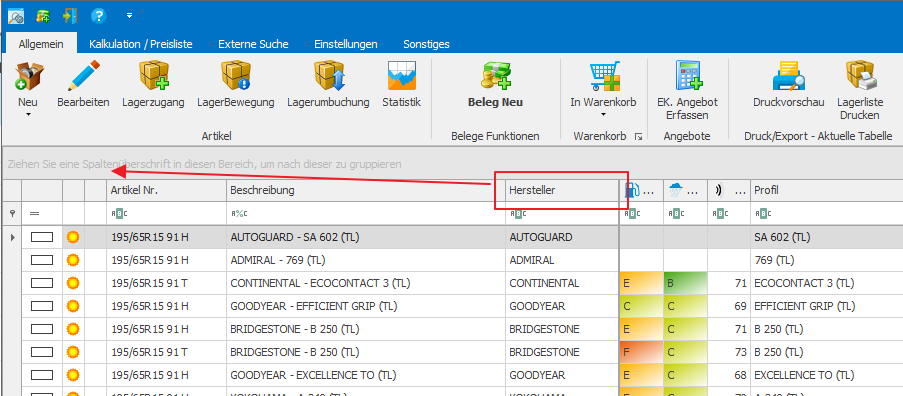
Task: Click the Neu new article icon
Action: click(x=28, y=77)
